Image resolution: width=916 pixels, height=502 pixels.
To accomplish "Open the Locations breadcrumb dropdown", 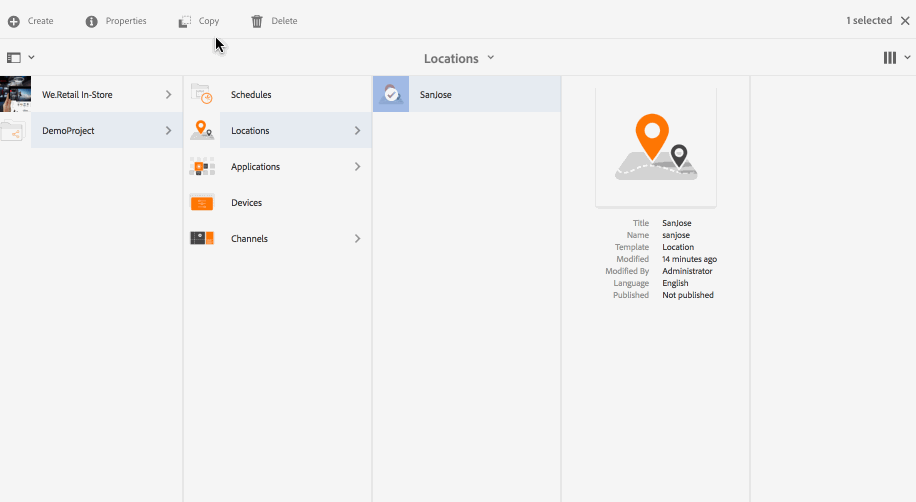I will pyautogui.click(x=459, y=58).
